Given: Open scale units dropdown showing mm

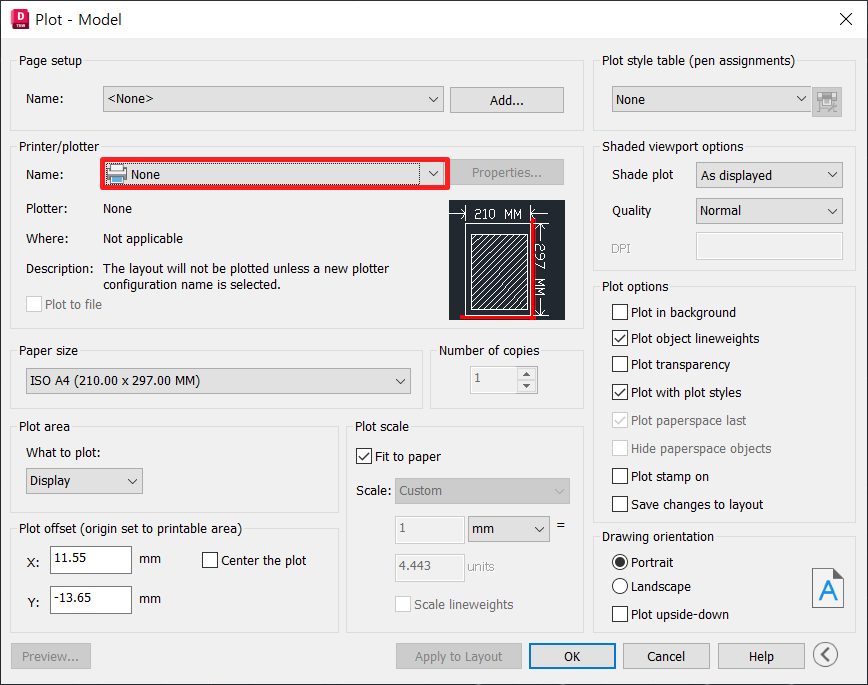Looking at the screenshot, I should [509, 529].
